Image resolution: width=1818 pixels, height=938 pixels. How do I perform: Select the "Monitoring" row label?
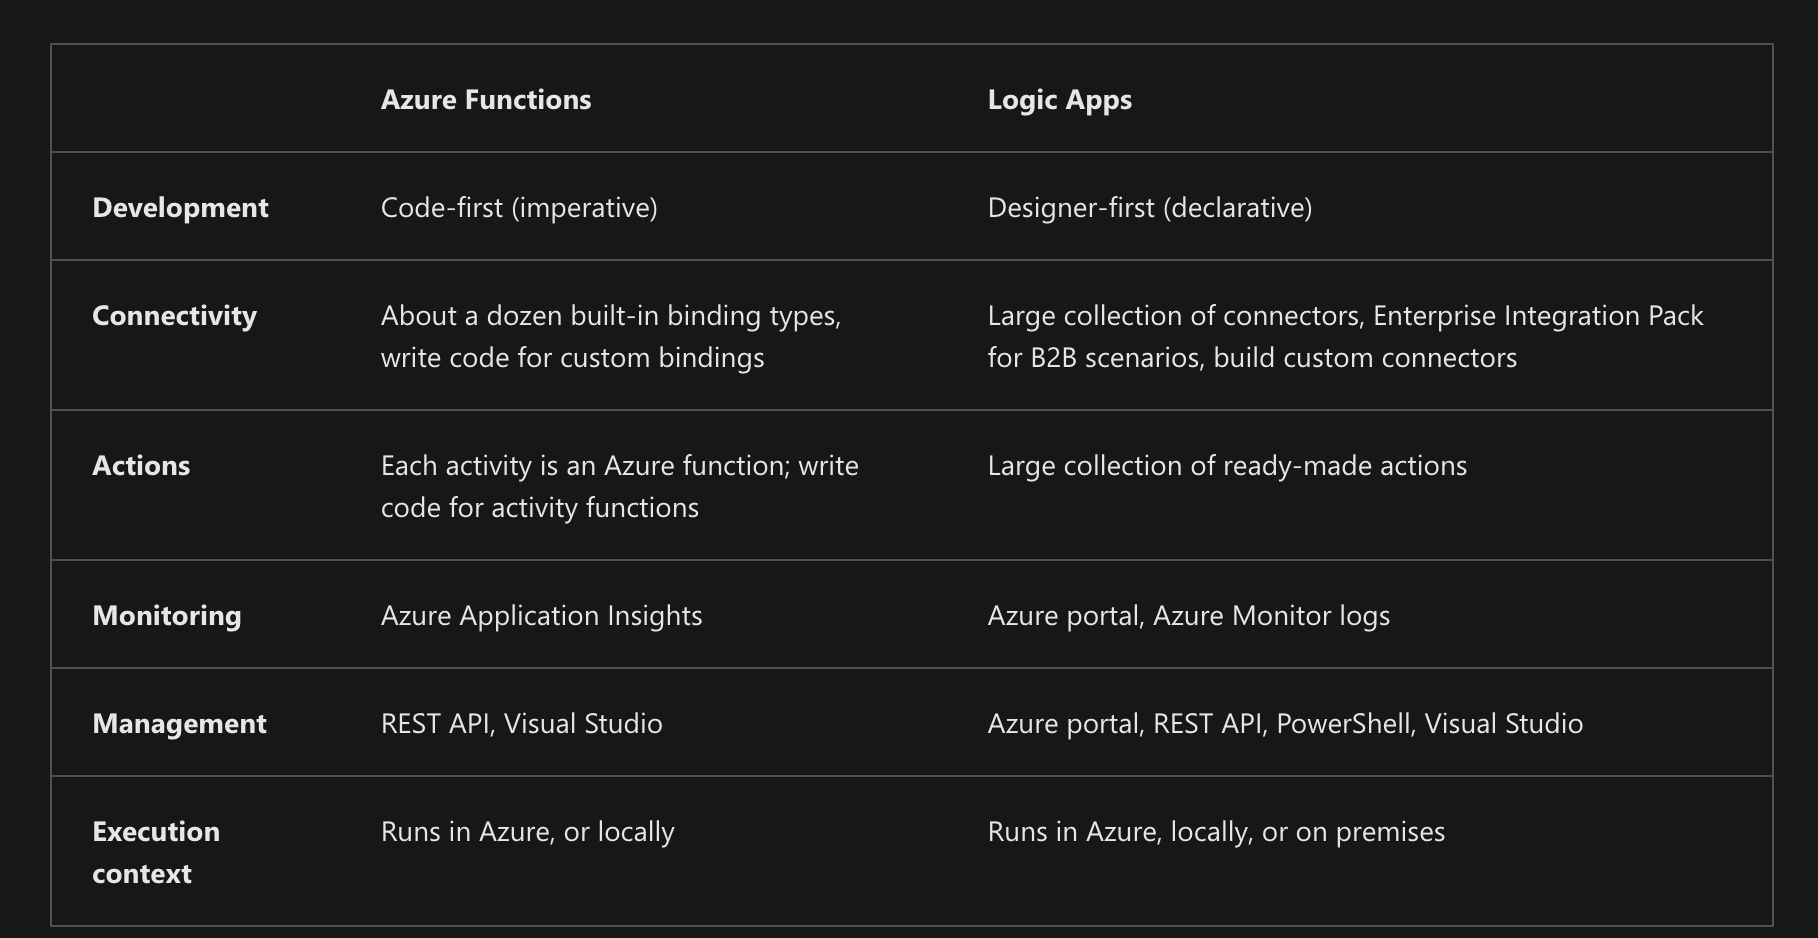(x=167, y=616)
